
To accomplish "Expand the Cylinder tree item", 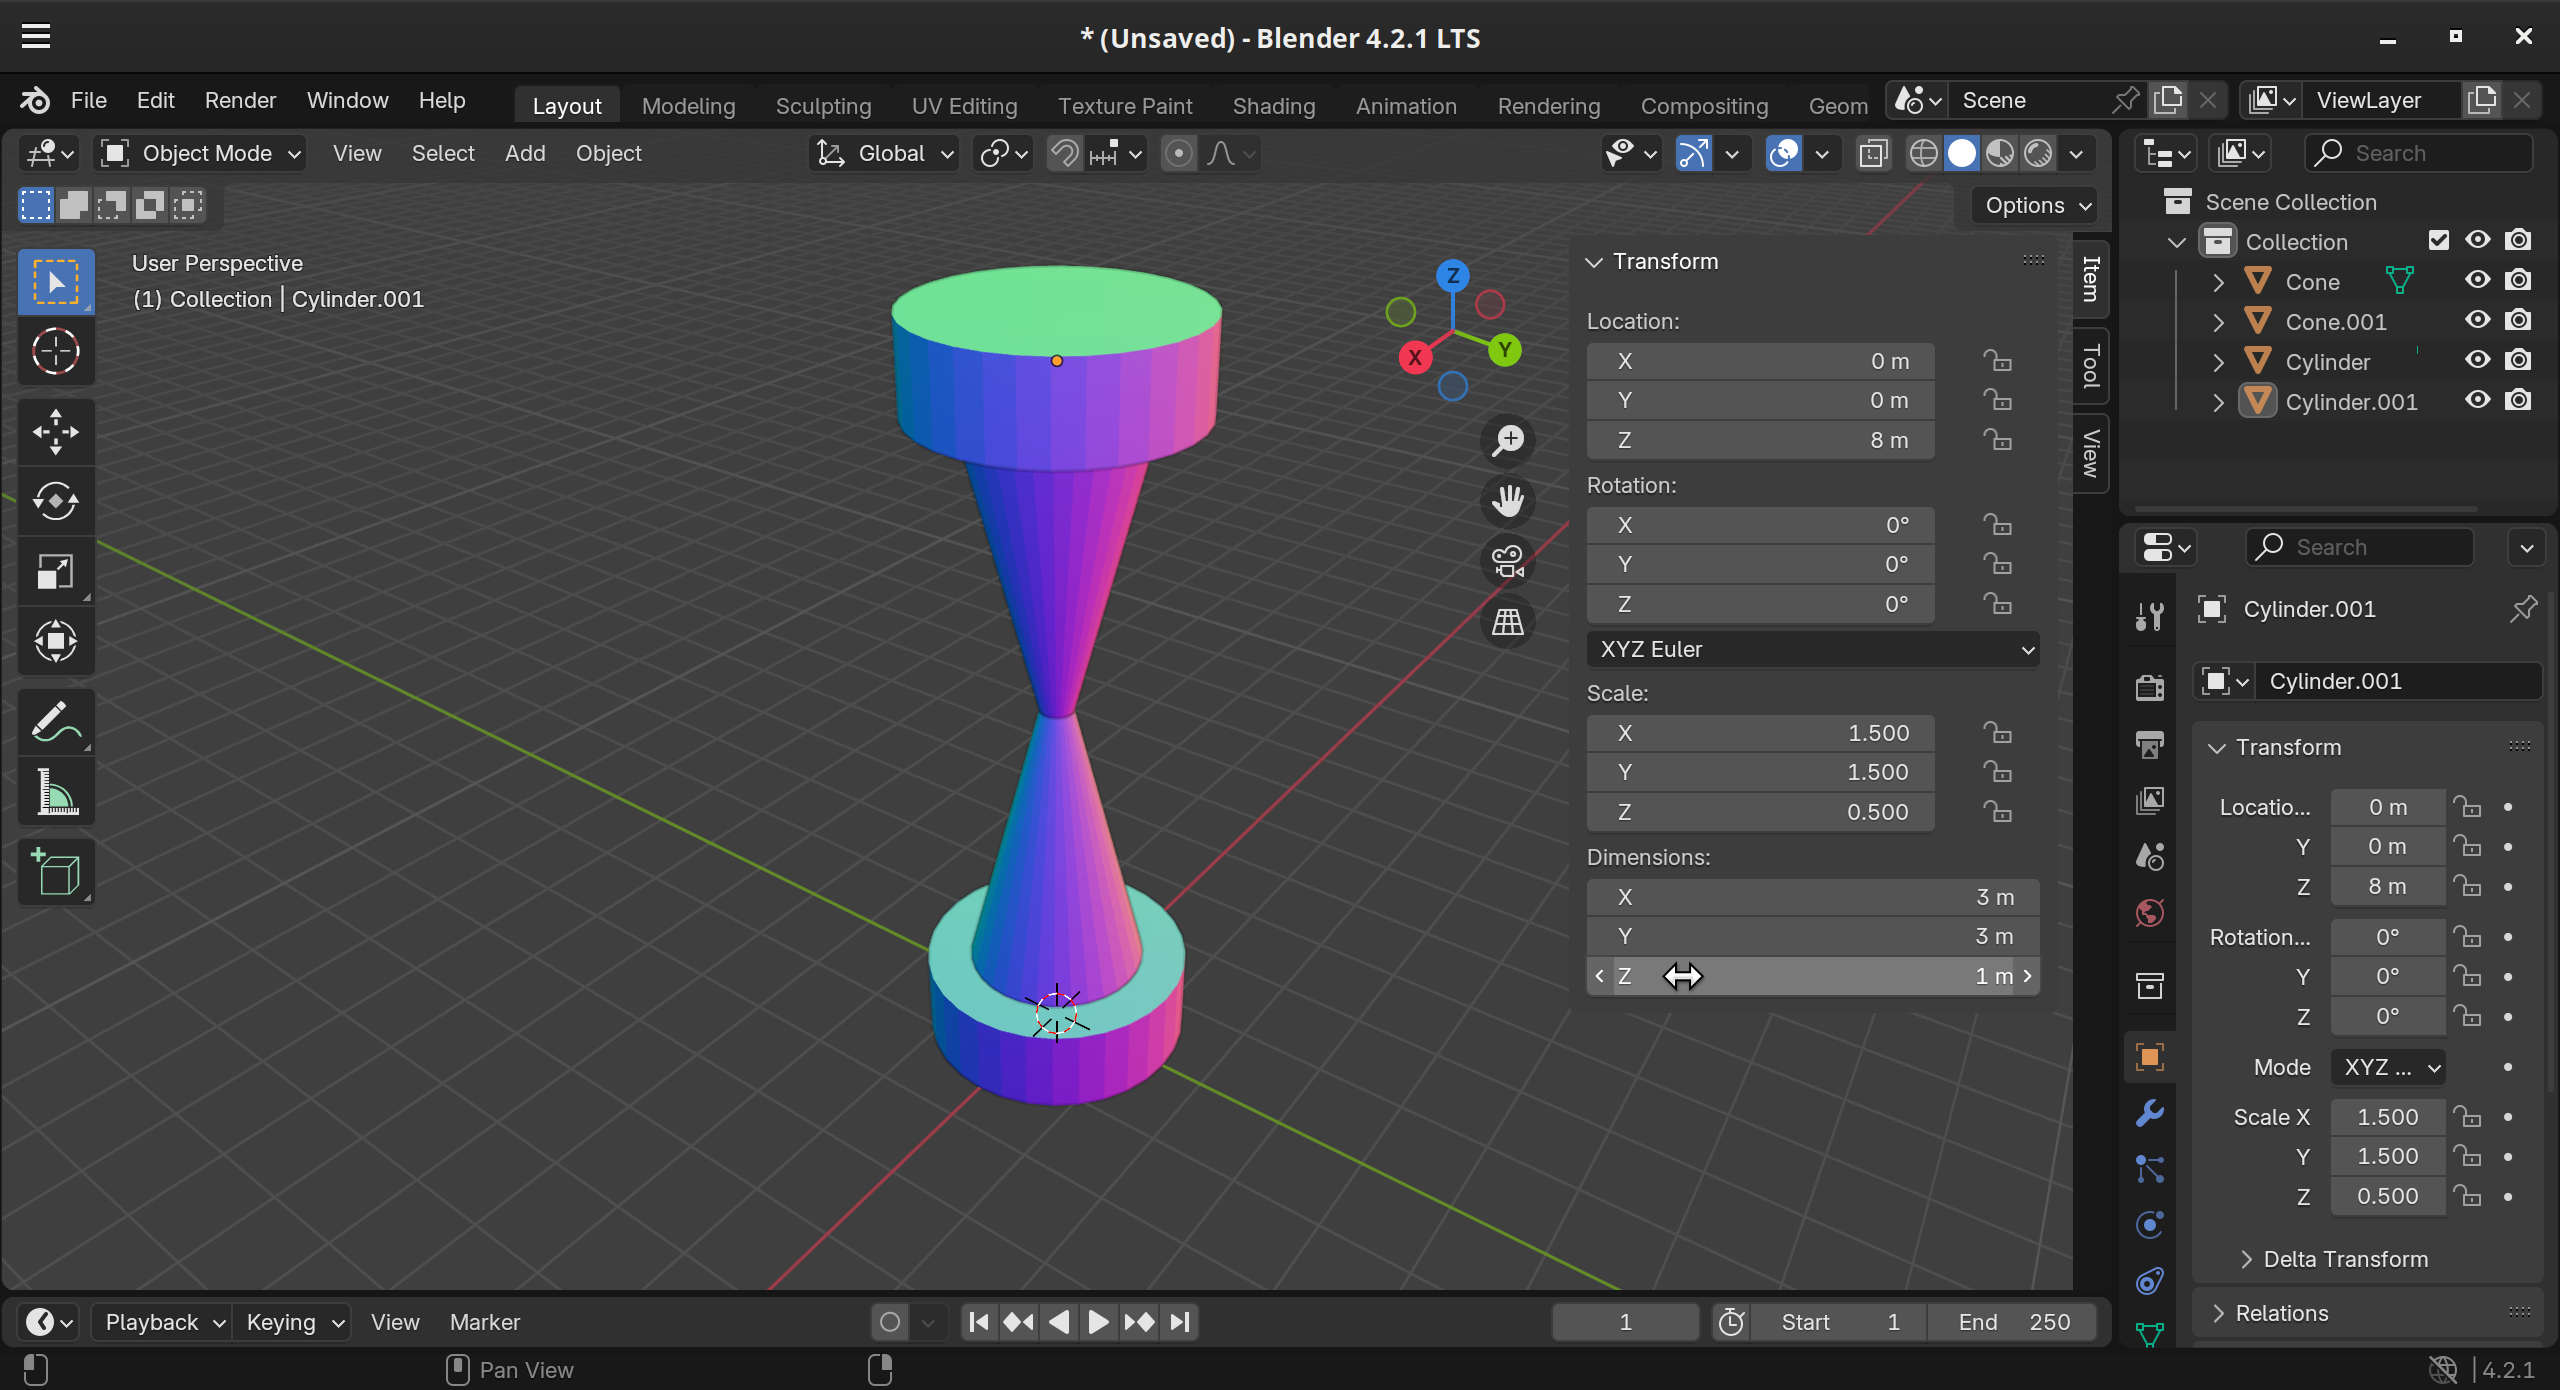I will pyautogui.click(x=2218, y=362).
